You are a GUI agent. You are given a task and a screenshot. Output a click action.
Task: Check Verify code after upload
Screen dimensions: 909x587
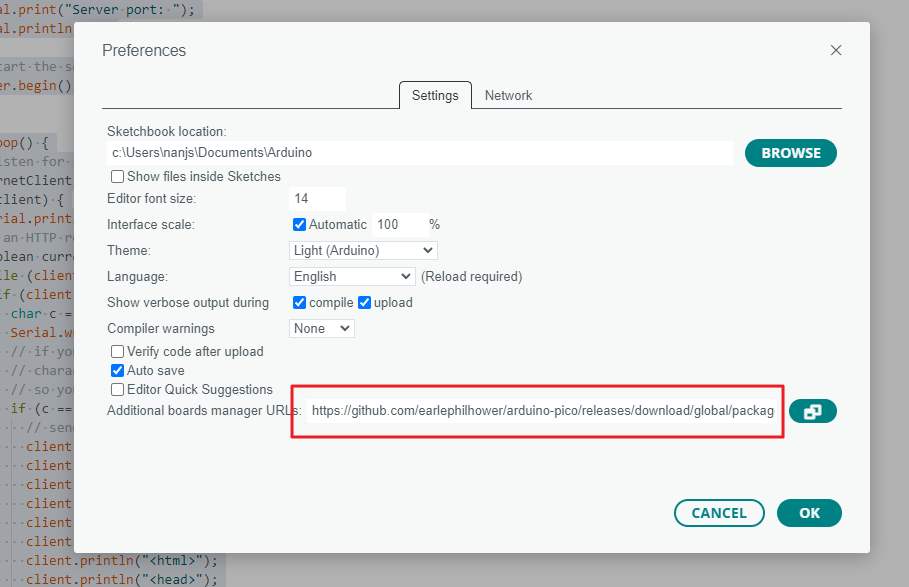[x=117, y=351]
